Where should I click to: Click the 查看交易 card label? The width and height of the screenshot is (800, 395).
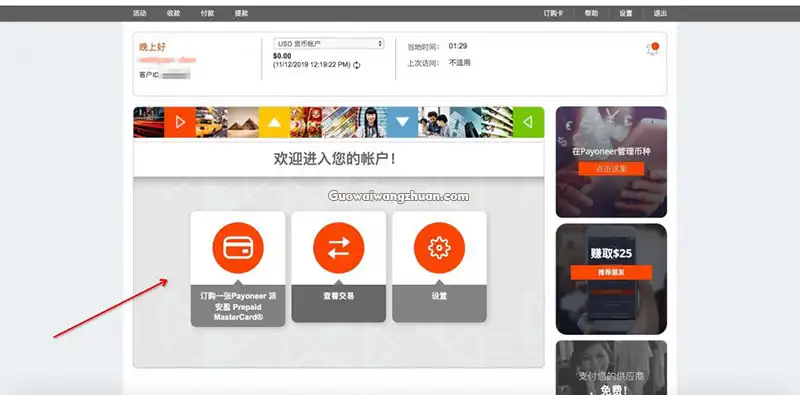pos(339,296)
